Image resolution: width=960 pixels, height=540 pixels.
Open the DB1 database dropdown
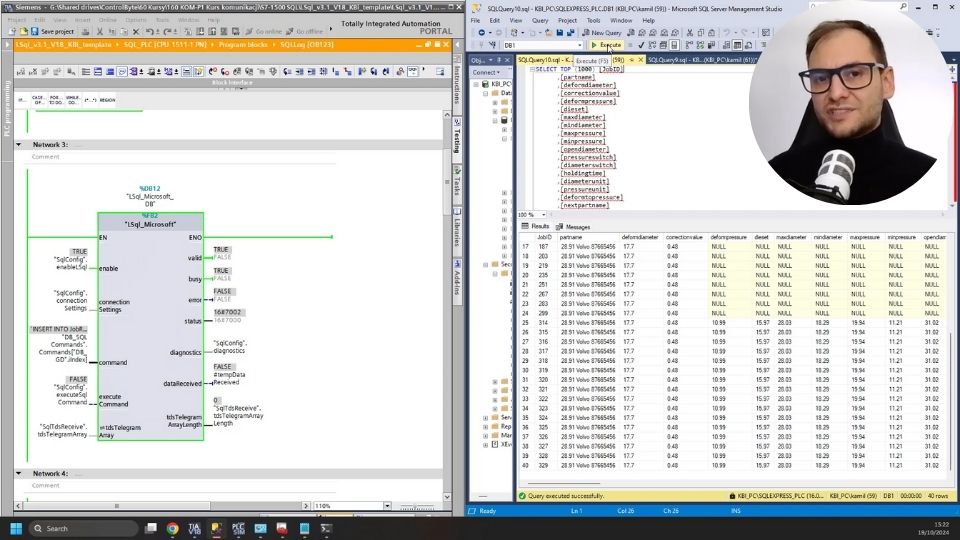coord(579,45)
